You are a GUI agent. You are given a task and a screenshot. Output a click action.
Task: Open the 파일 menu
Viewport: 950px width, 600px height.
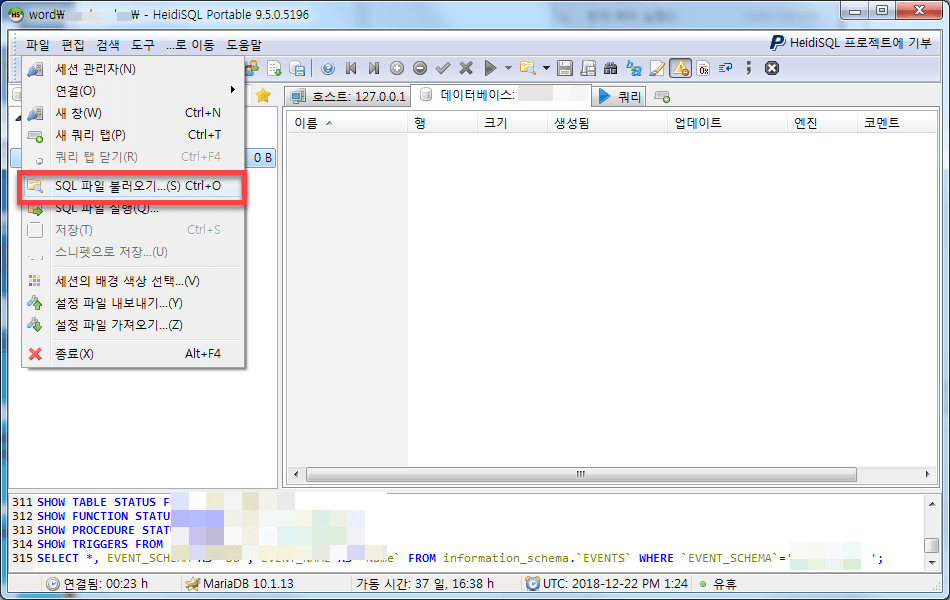(38, 45)
